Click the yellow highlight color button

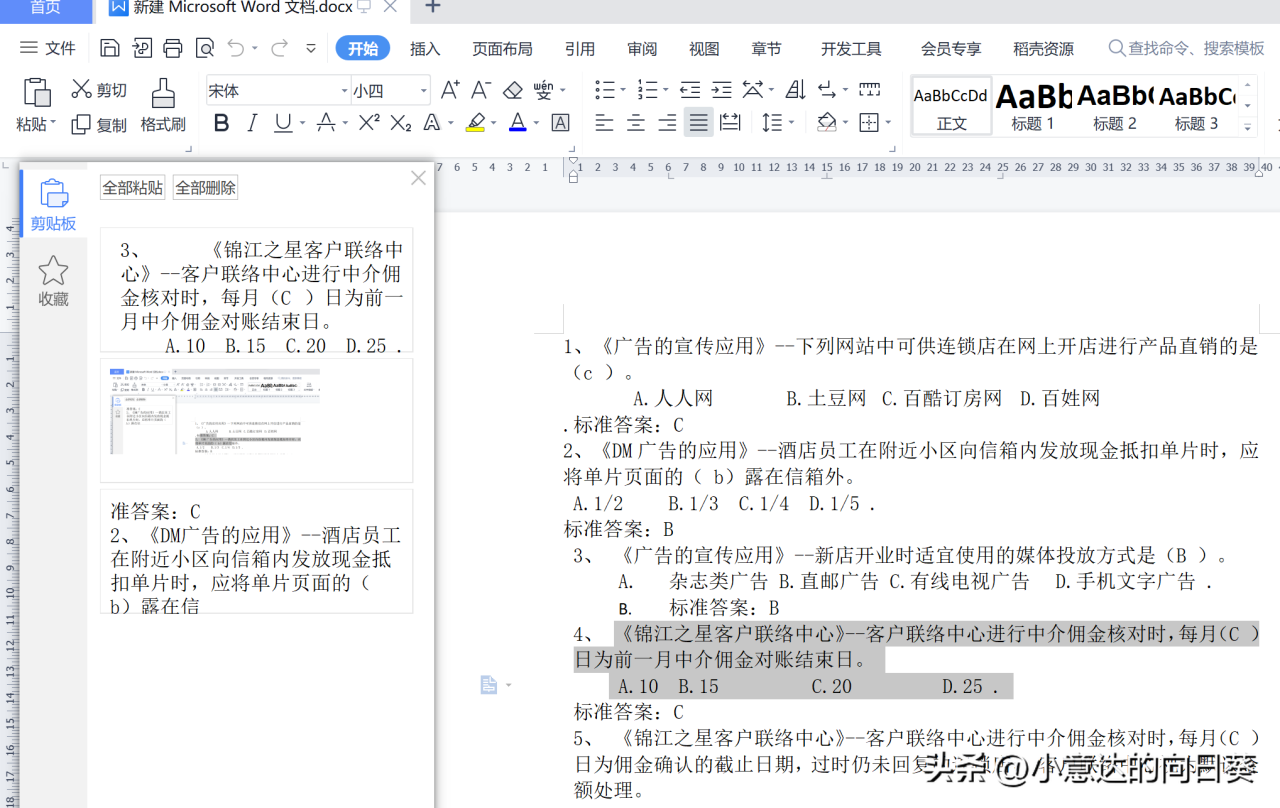pyautogui.click(x=476, y=123)
